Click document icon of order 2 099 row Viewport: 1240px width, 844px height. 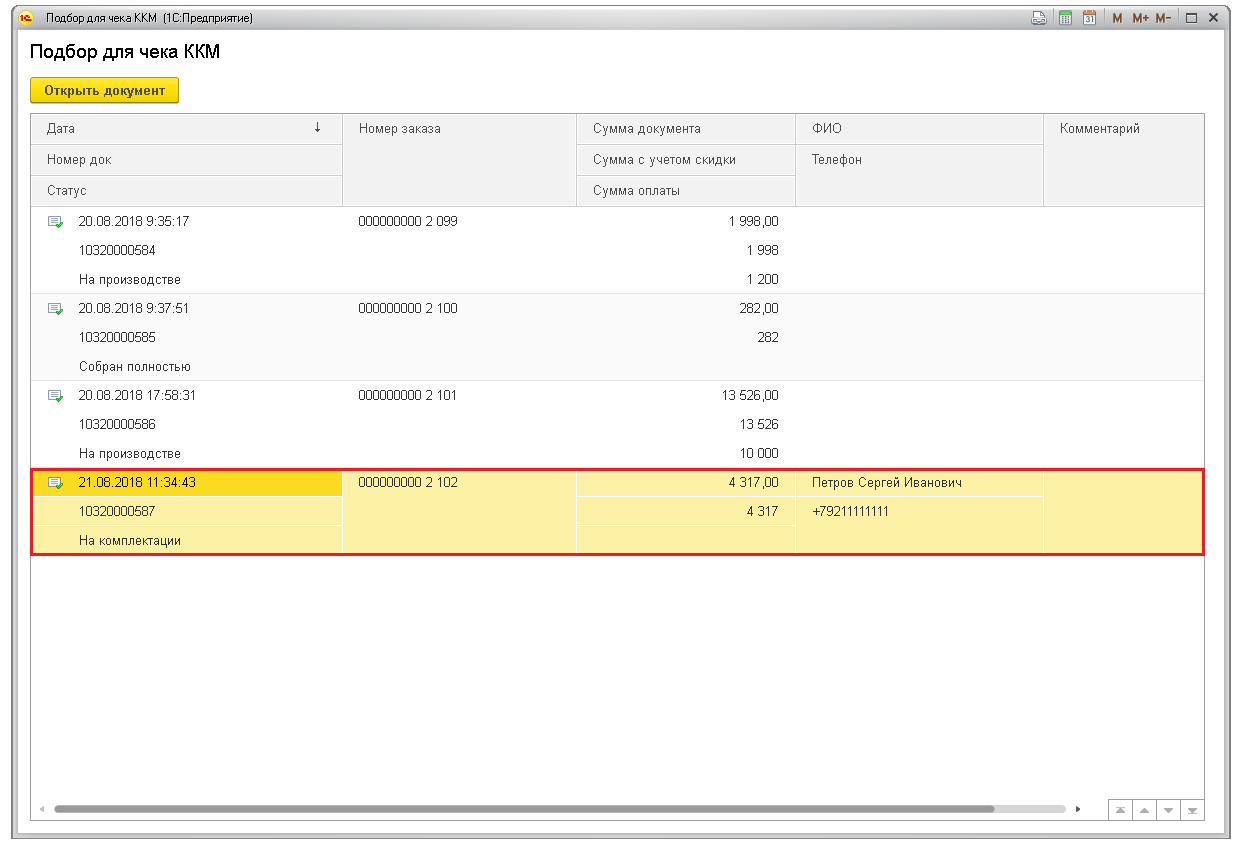pyautogui.click(x=55, y=222)
